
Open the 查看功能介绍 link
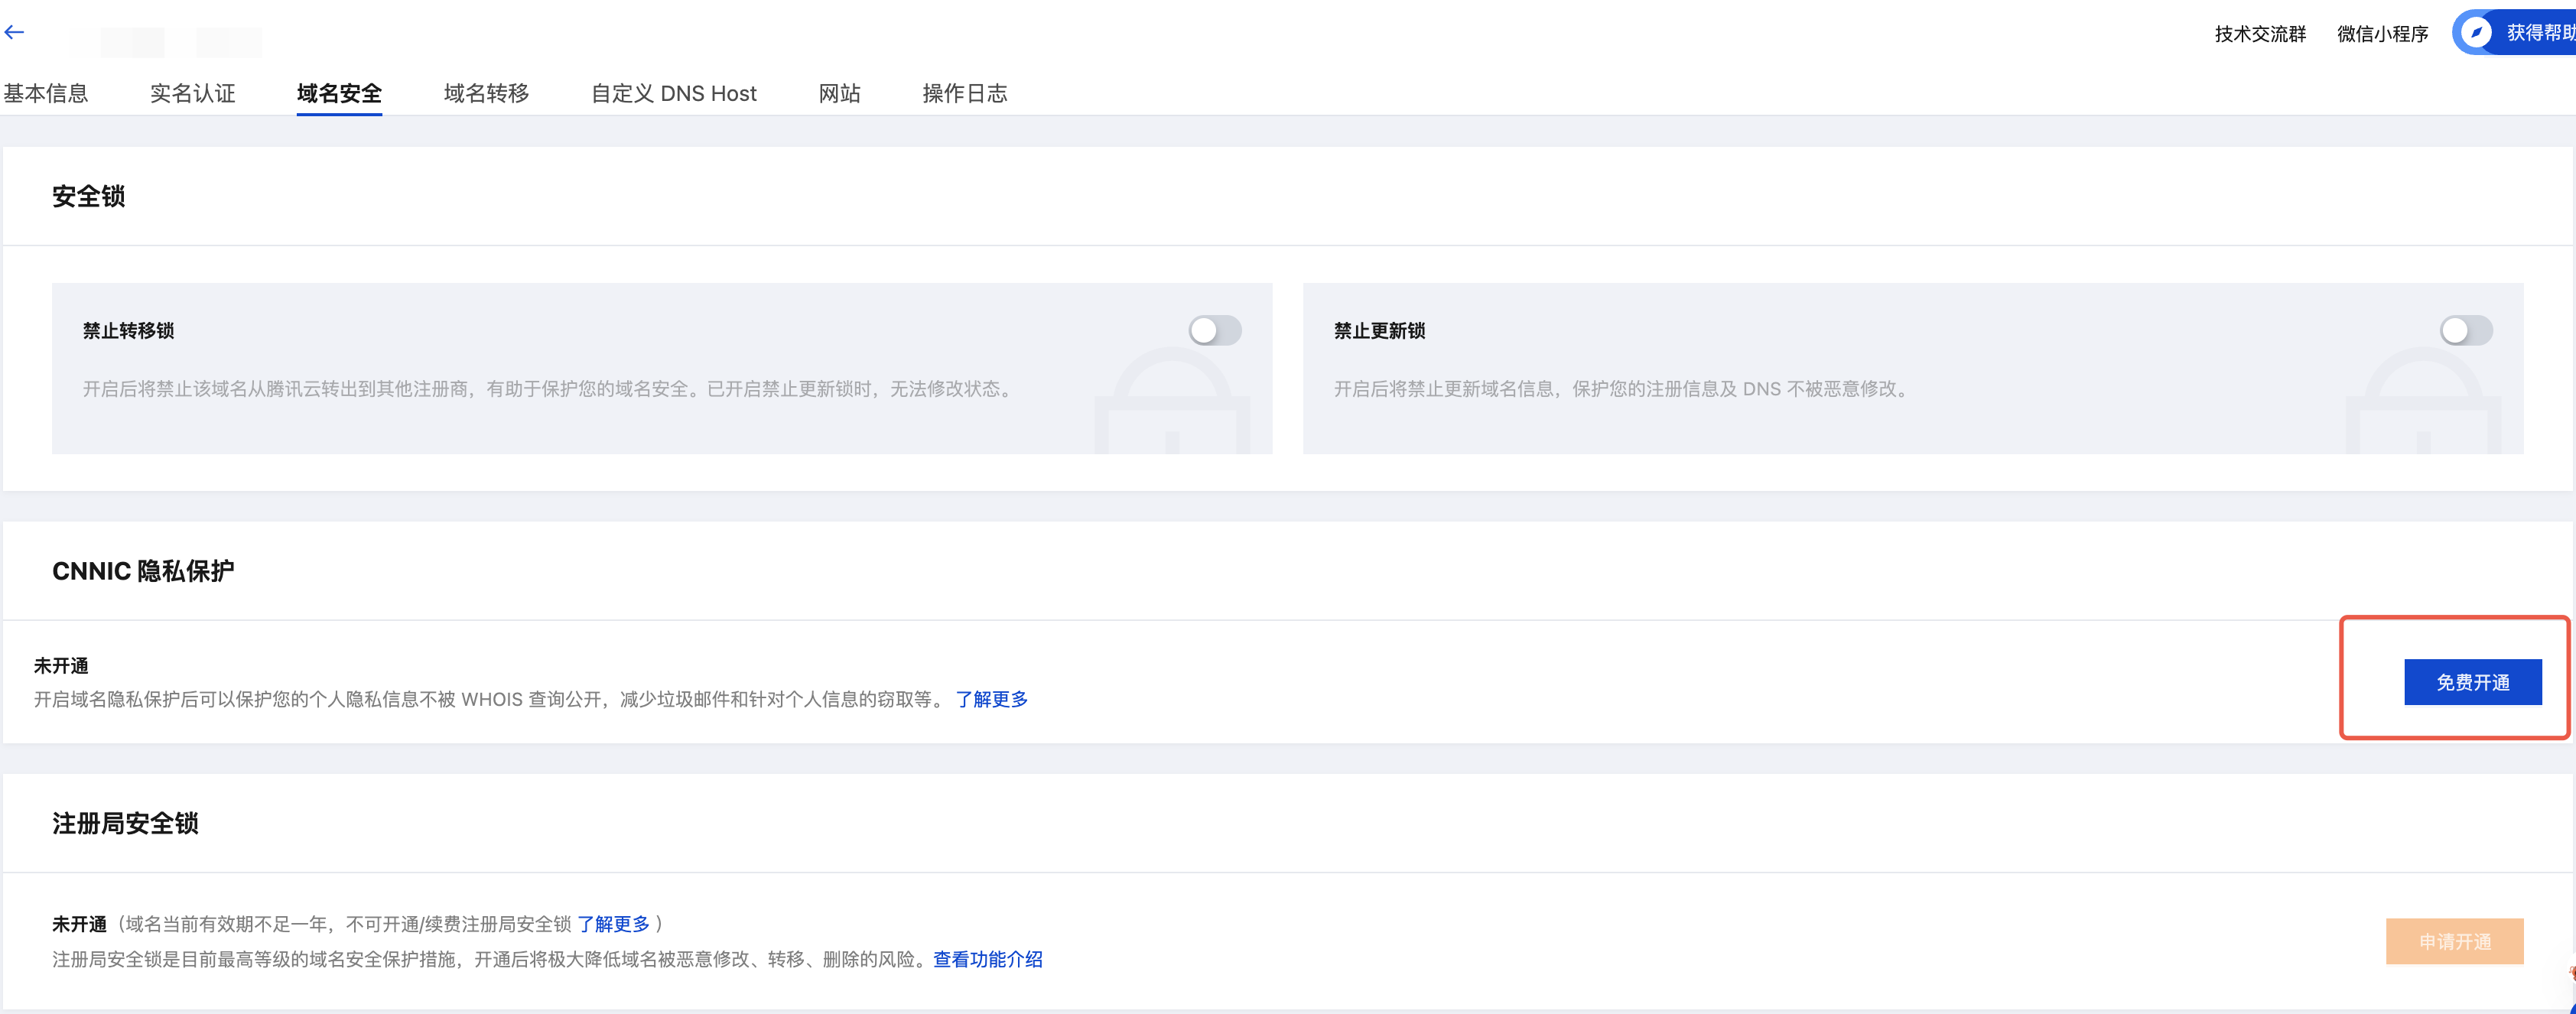click(987, 959)
